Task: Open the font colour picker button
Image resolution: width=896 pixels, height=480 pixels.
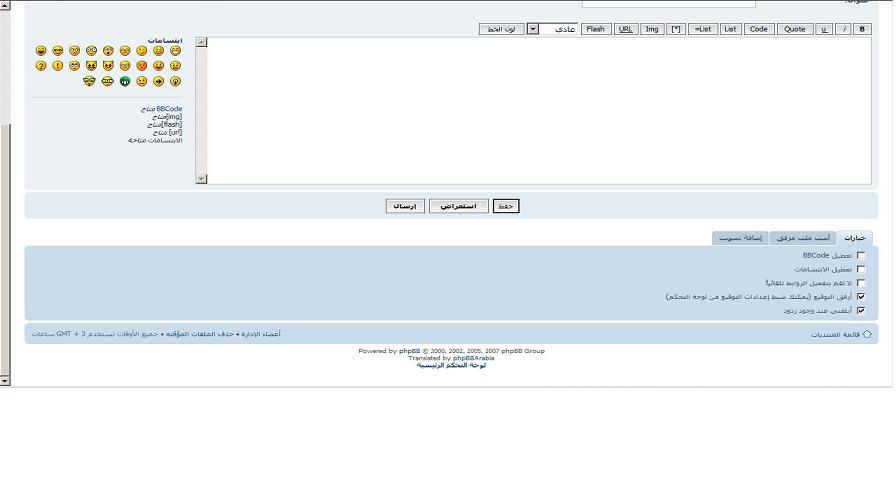Action: click(x=502, y=29)
